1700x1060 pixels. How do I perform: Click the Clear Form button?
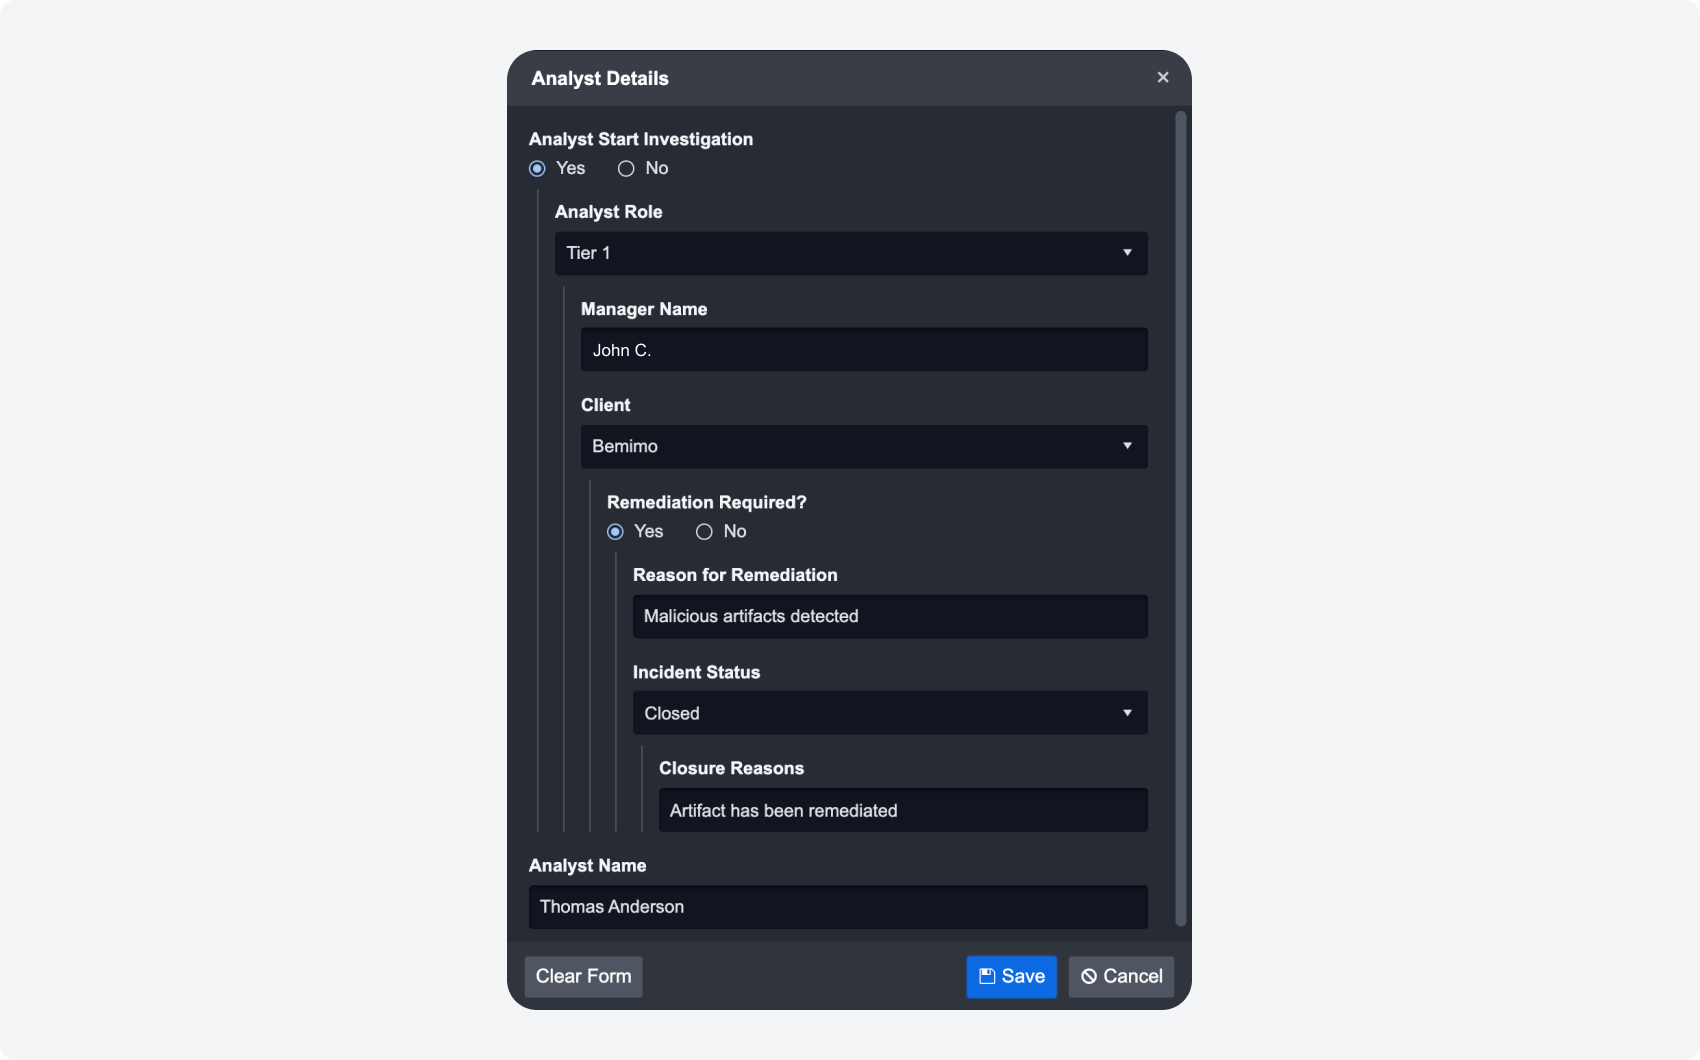[x=583, y=976]
